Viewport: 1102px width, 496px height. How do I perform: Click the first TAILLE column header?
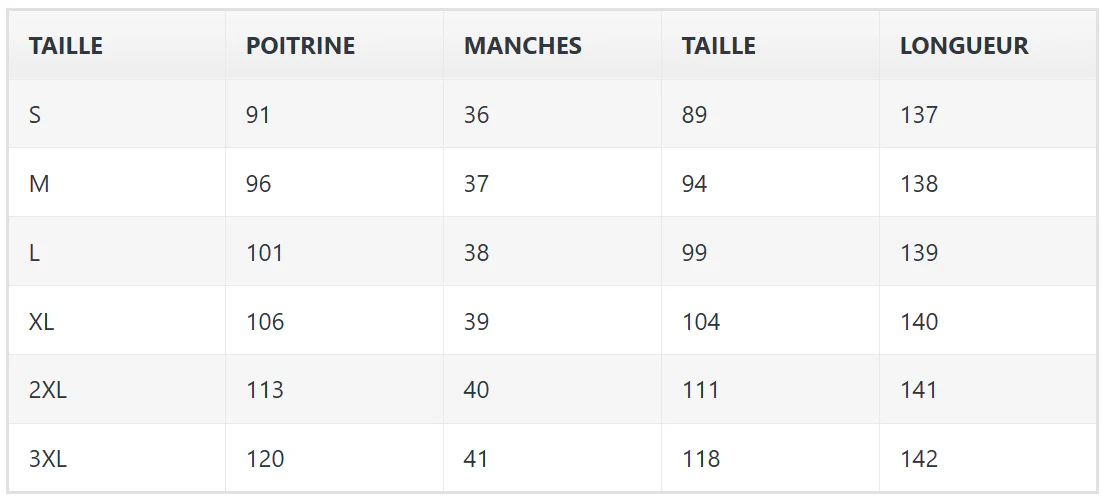point(65,46)
